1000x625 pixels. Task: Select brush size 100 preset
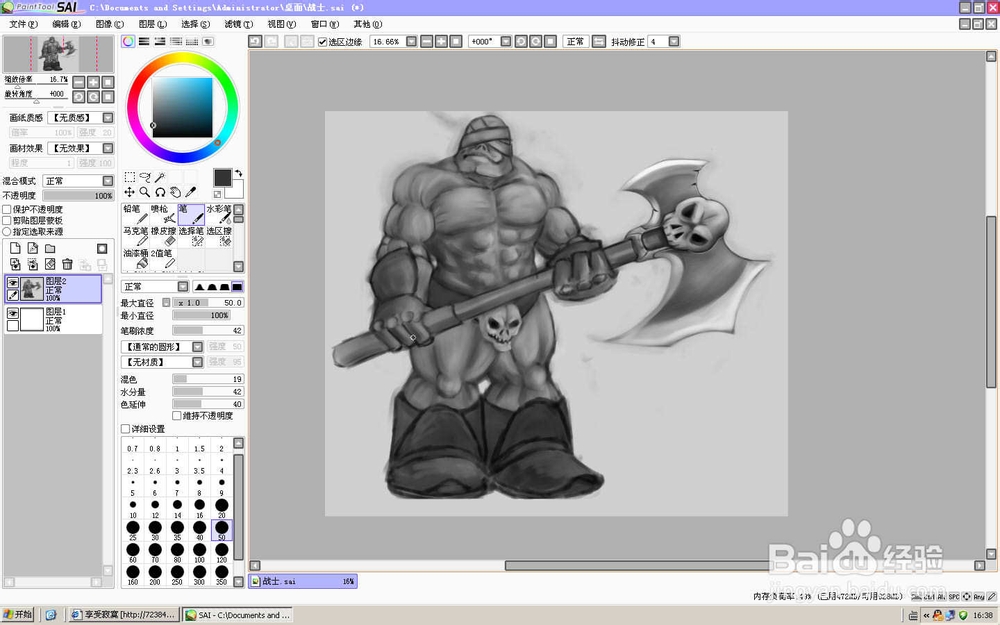(200, 552)
